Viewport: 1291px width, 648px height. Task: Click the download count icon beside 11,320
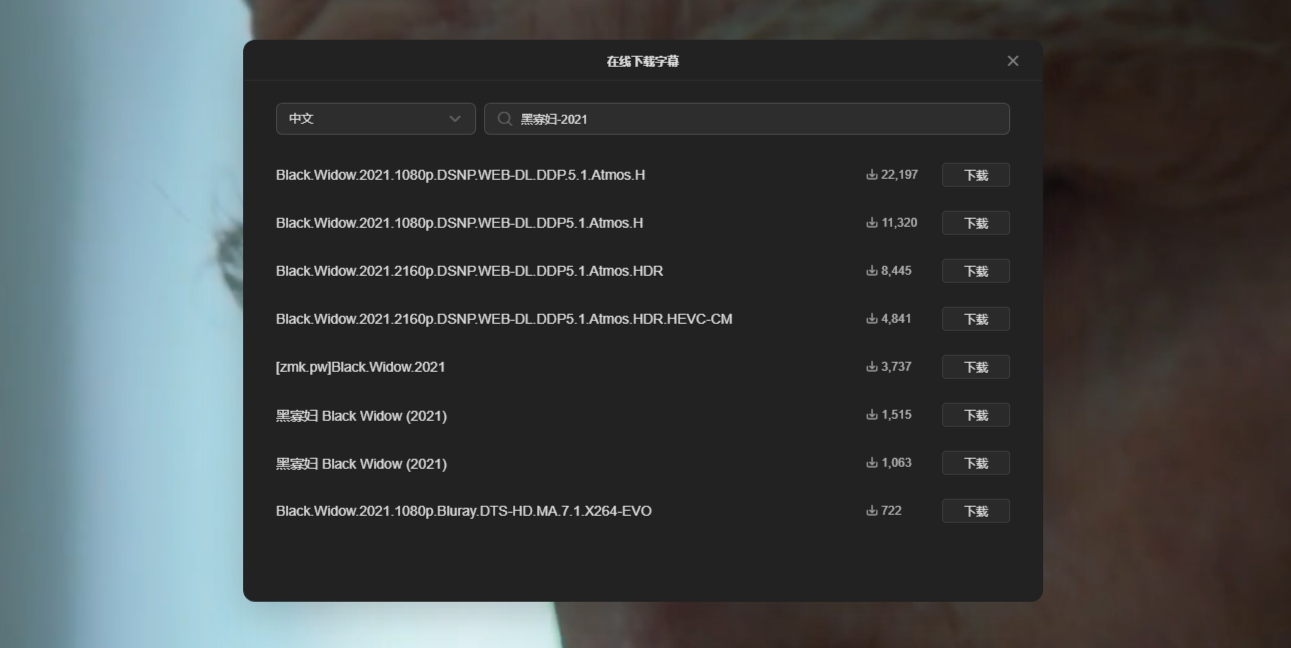(872, 223)
